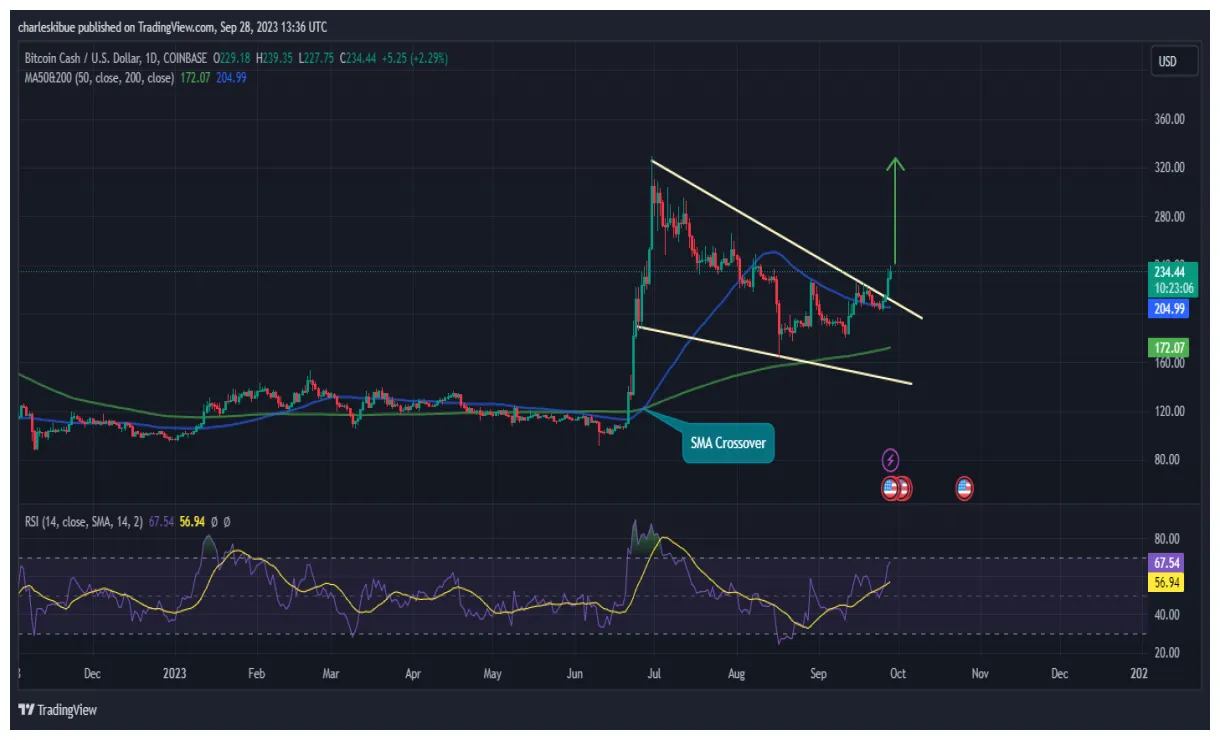Click the paired US flag economic event icons
This screenshot has height=740, width=1220.
click(x=895, y=488)
